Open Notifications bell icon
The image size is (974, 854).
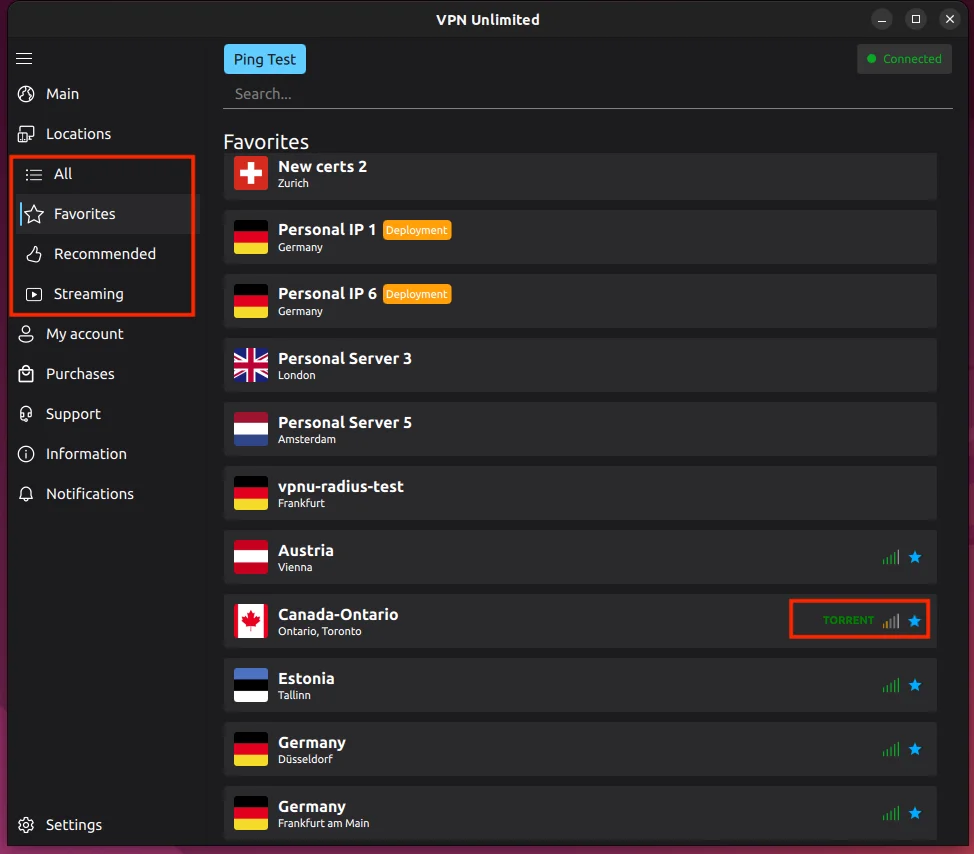point(26,494)
